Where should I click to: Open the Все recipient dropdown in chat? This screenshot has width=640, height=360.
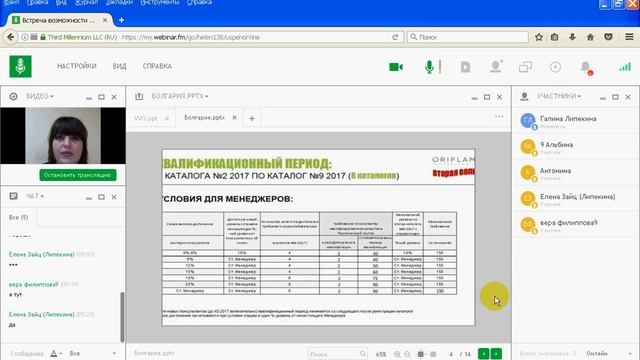click(92, 353)
